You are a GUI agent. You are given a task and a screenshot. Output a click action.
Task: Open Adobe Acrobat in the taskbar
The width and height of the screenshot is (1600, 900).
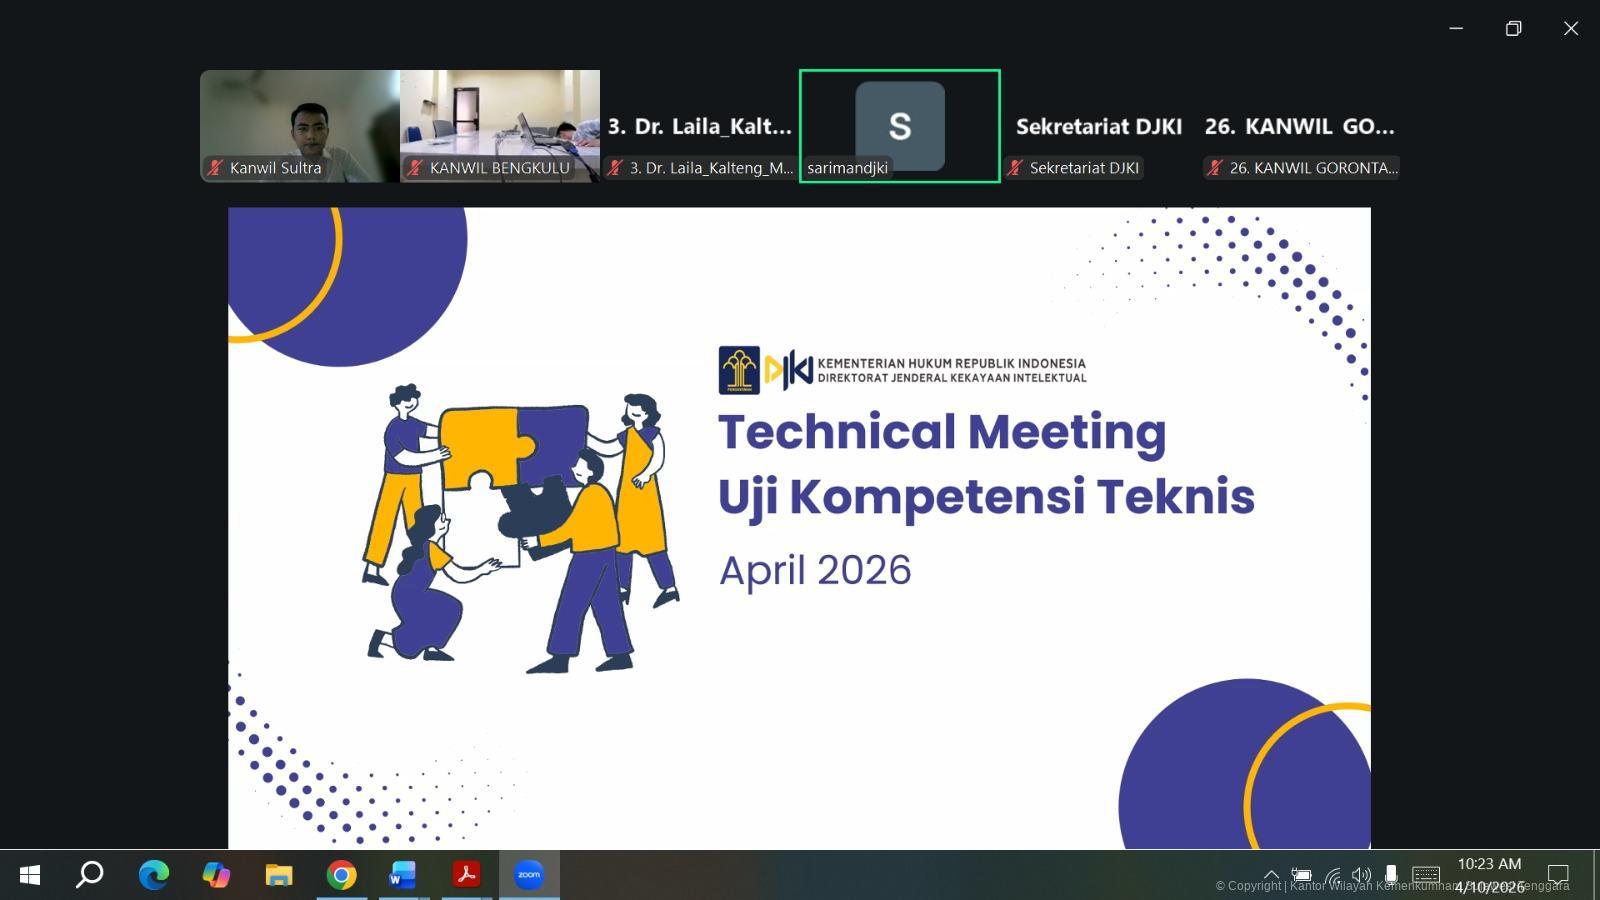point(466,875)
